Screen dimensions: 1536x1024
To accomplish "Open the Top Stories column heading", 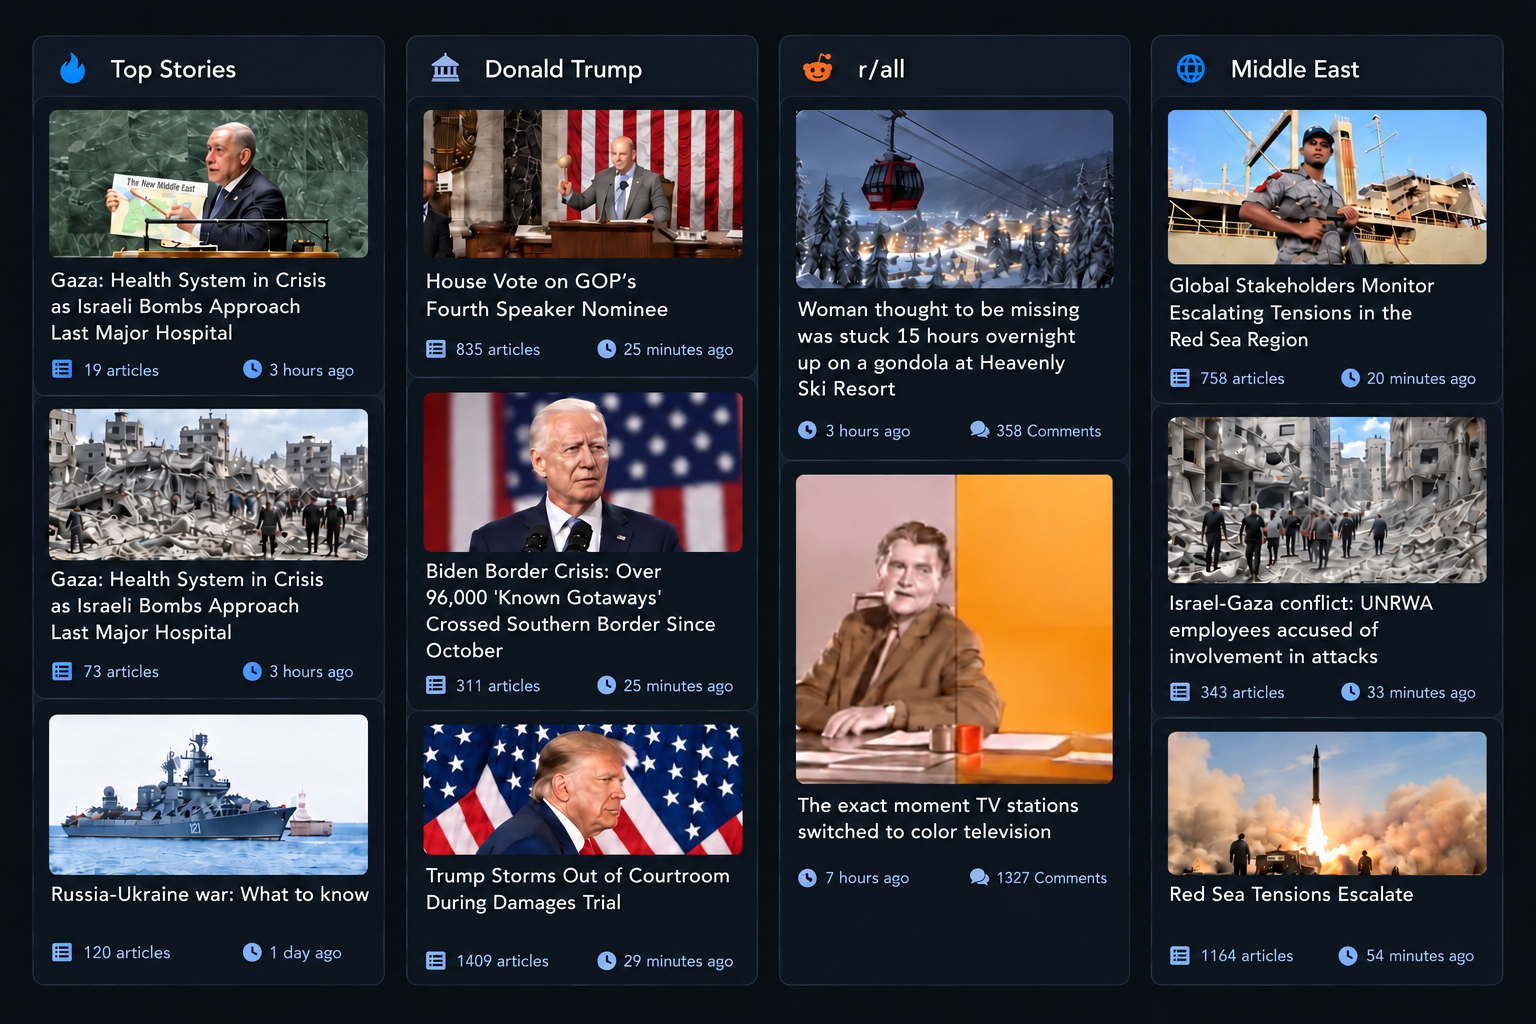I will 173,69.
